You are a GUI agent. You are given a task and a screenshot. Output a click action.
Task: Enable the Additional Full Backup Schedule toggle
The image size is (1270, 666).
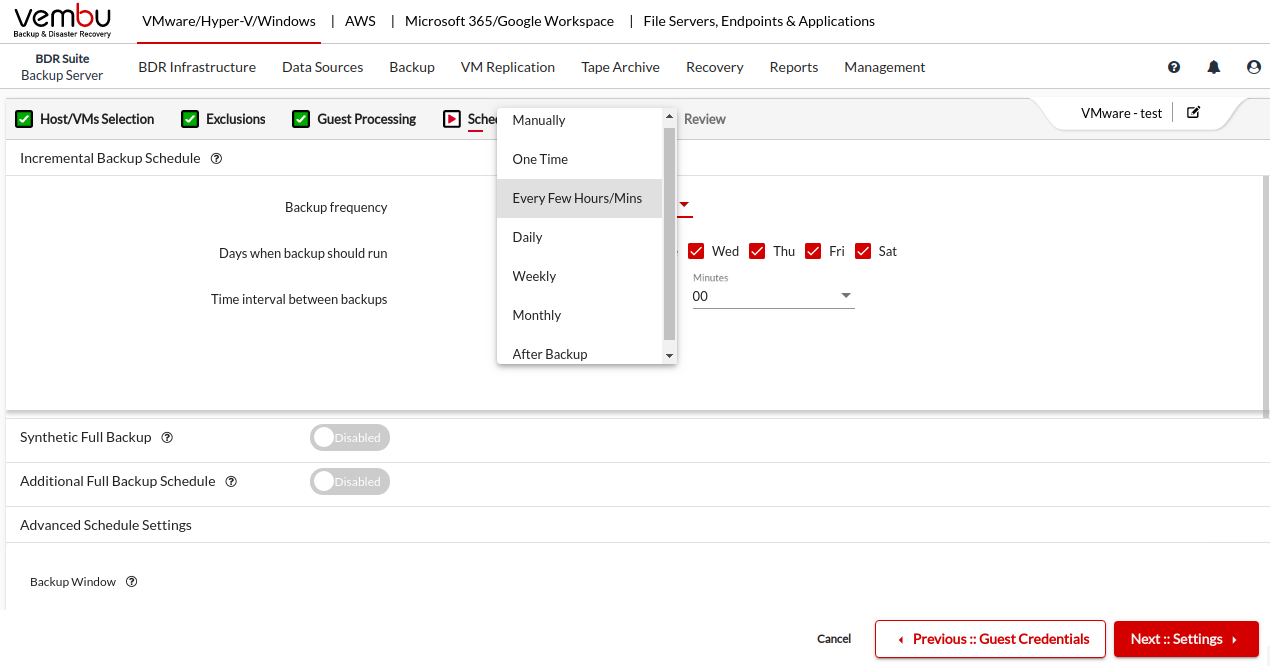point(349,481)
